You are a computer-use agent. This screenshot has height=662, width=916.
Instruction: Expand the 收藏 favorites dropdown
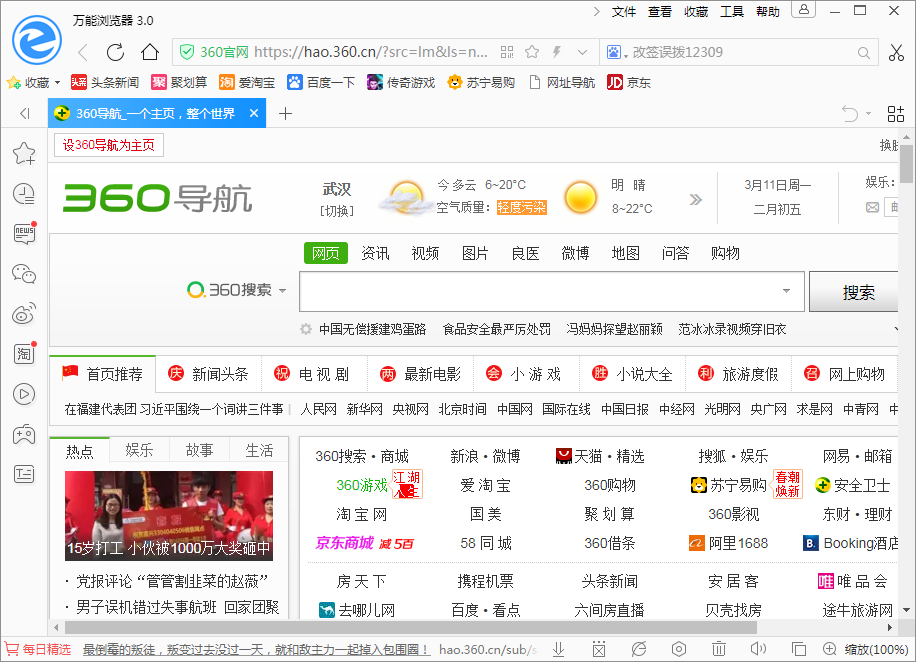tap(57, 83)
